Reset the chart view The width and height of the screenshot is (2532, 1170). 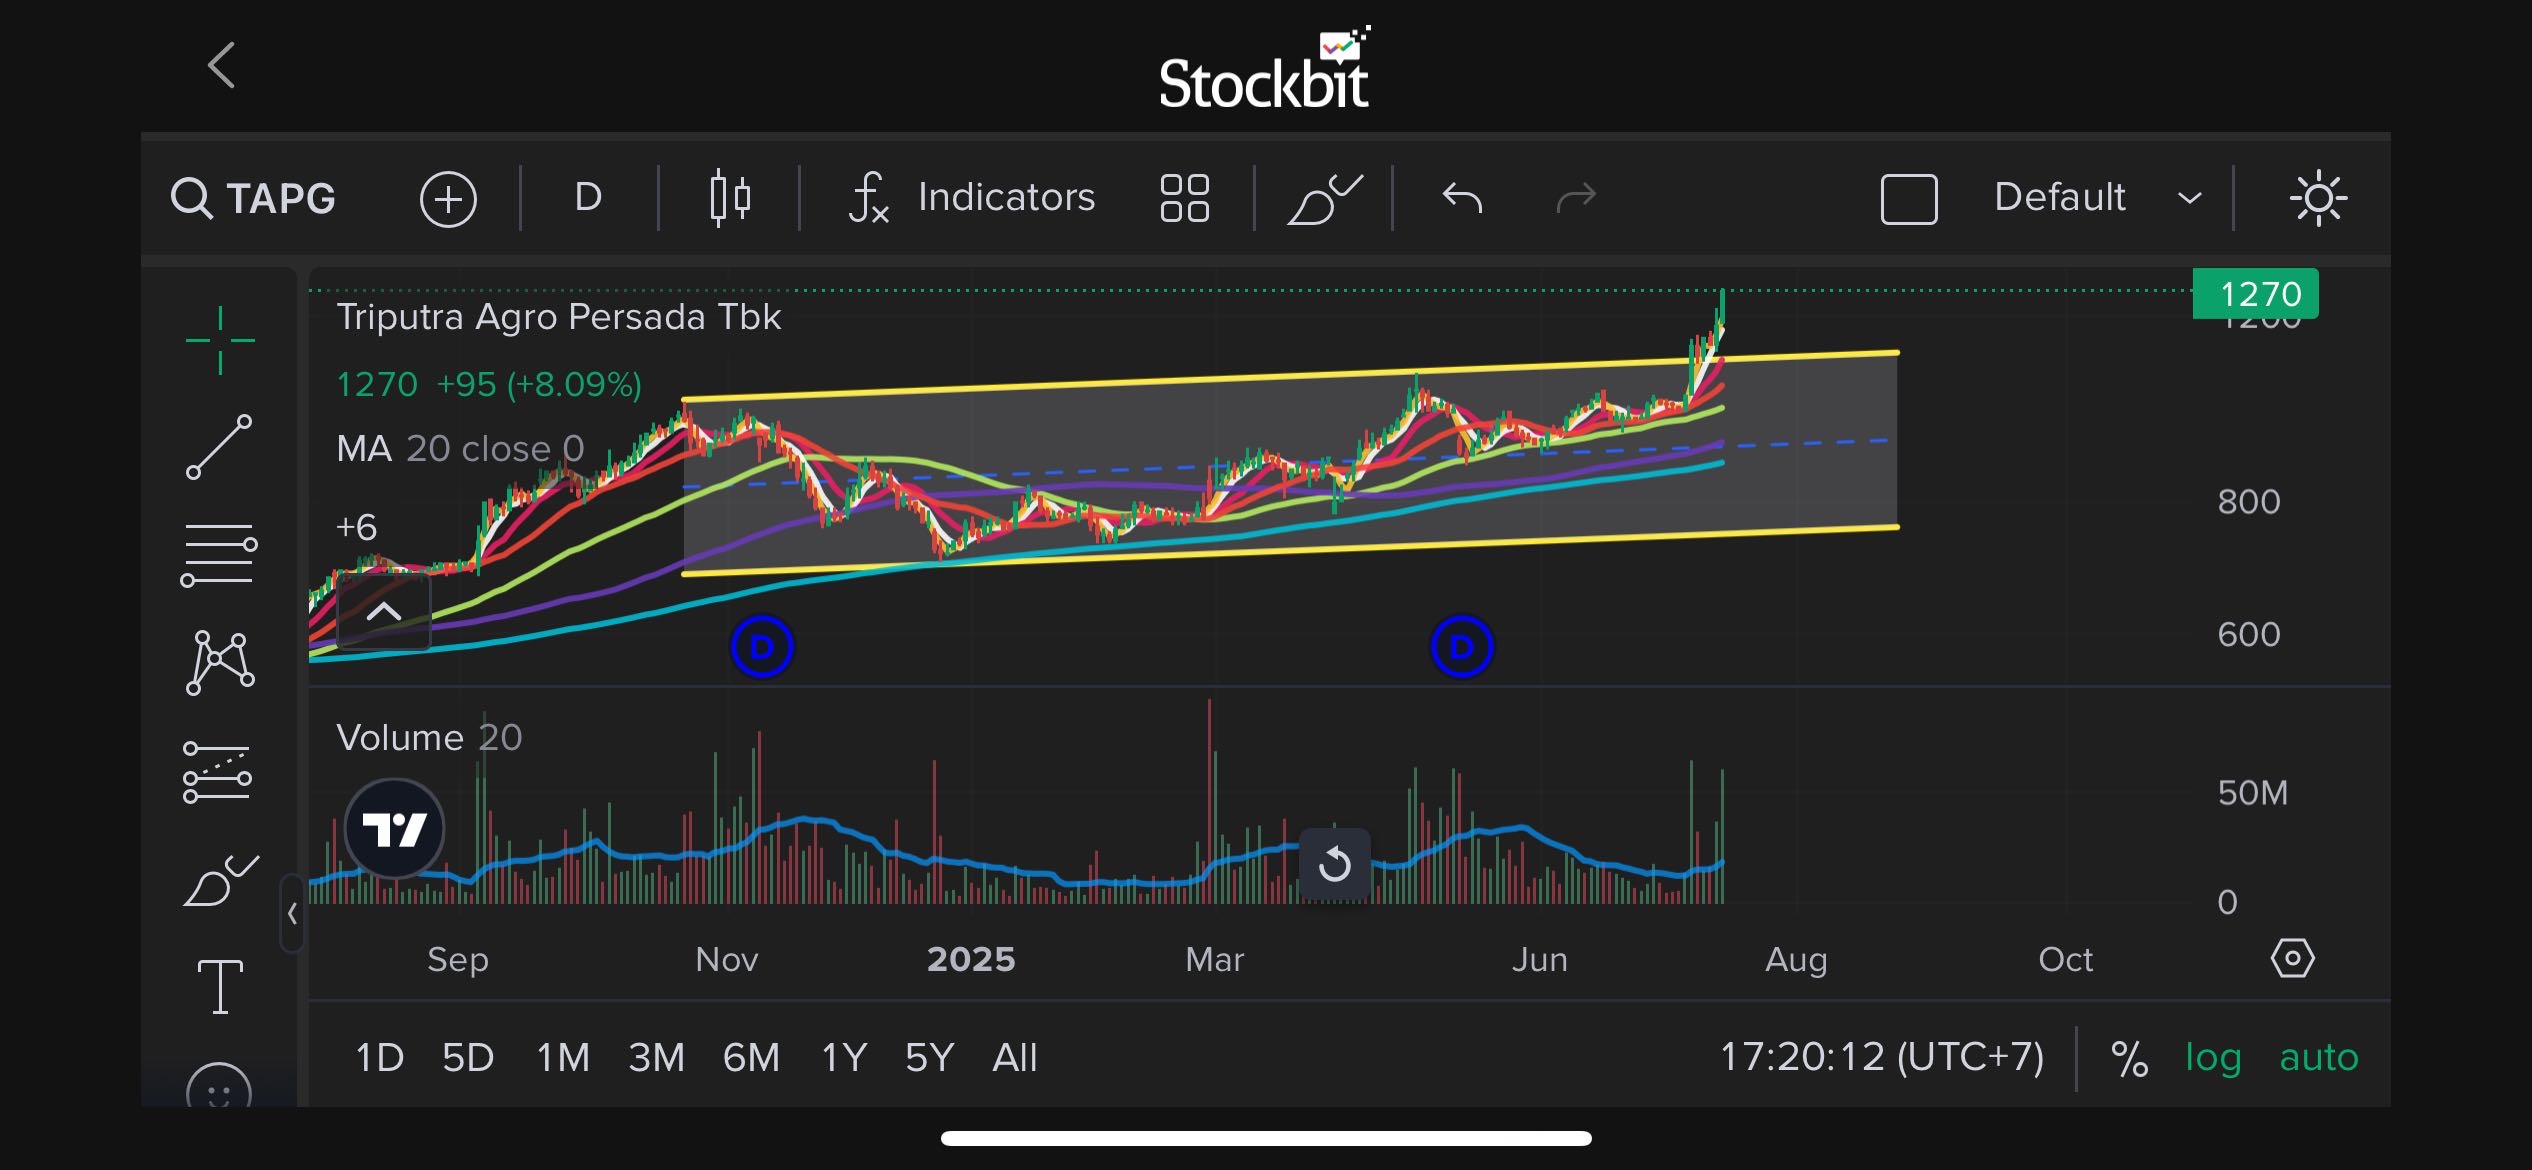[x=1335, y=864]
